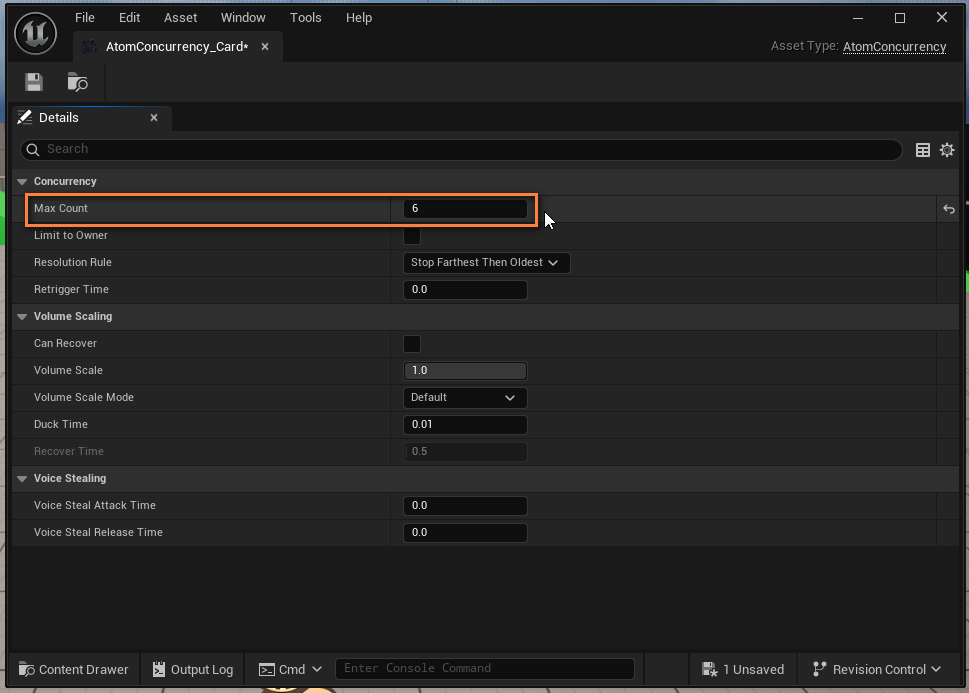This screenshot has width=969, height=693.
Task: Open Details settings gear icon
Action: coord(947,150)
